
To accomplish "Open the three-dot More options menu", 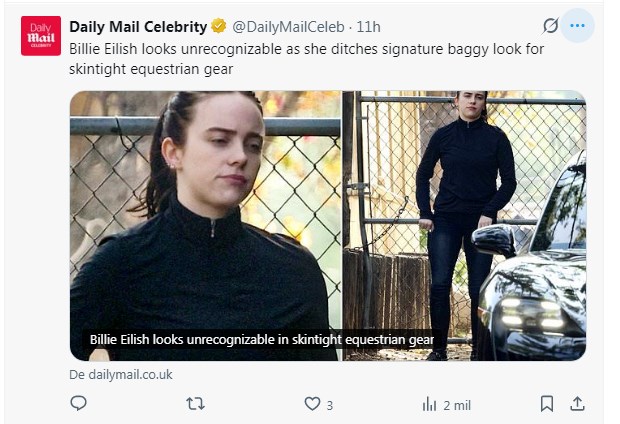I will (577, 26).
